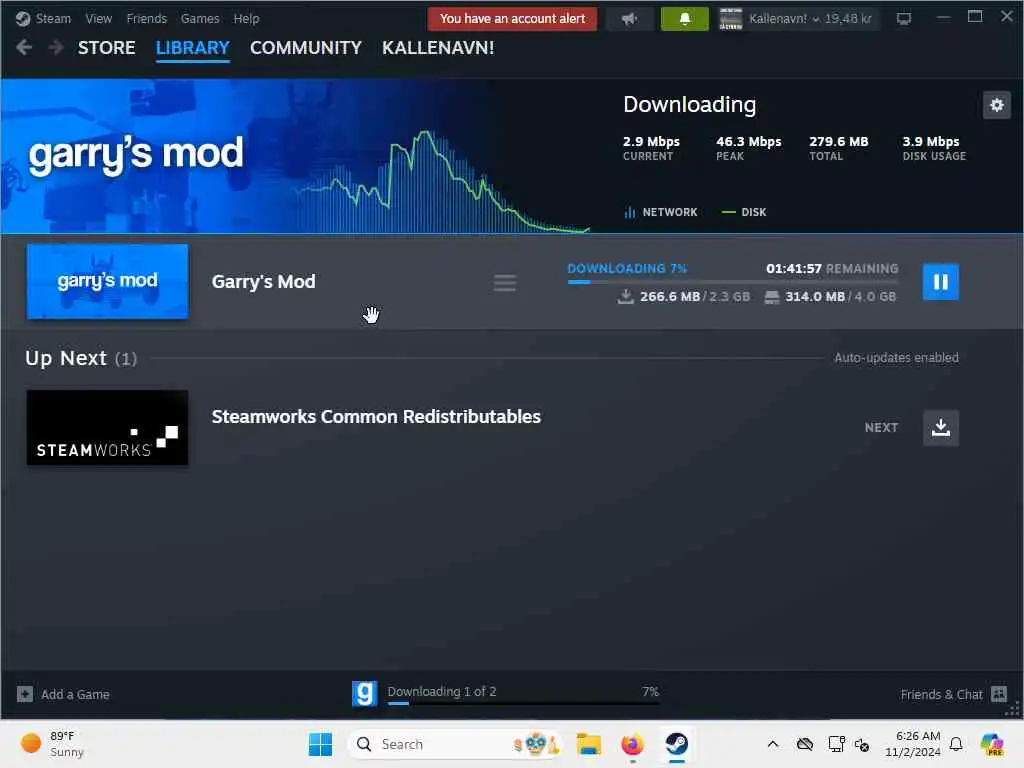Open the Windows Start menu
Viewport: 1024px width, 768px height.
point(320,744)
